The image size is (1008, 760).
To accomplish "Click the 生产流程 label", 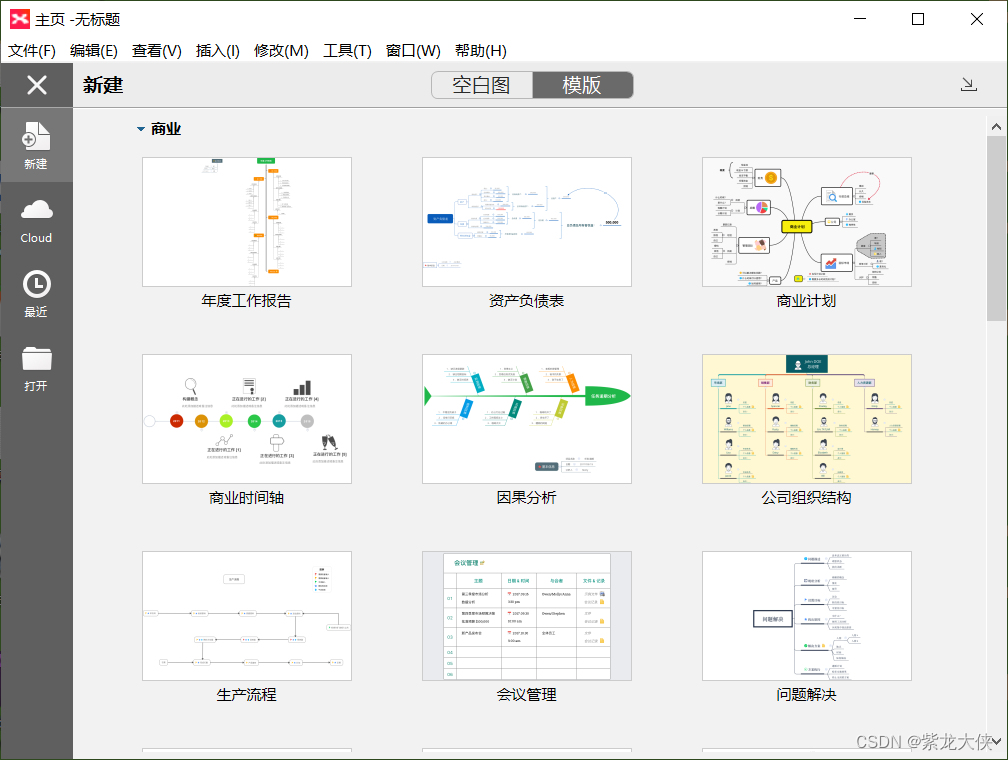I will [x=246, y=695].
